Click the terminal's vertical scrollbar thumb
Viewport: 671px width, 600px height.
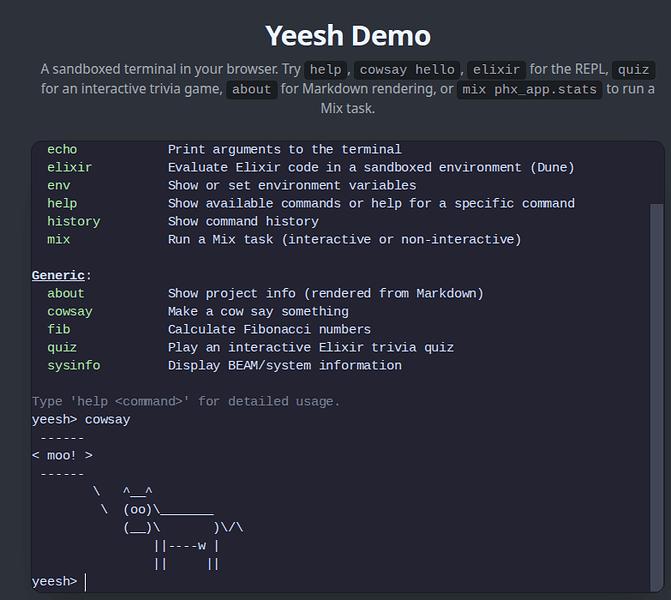coord(656,397)
